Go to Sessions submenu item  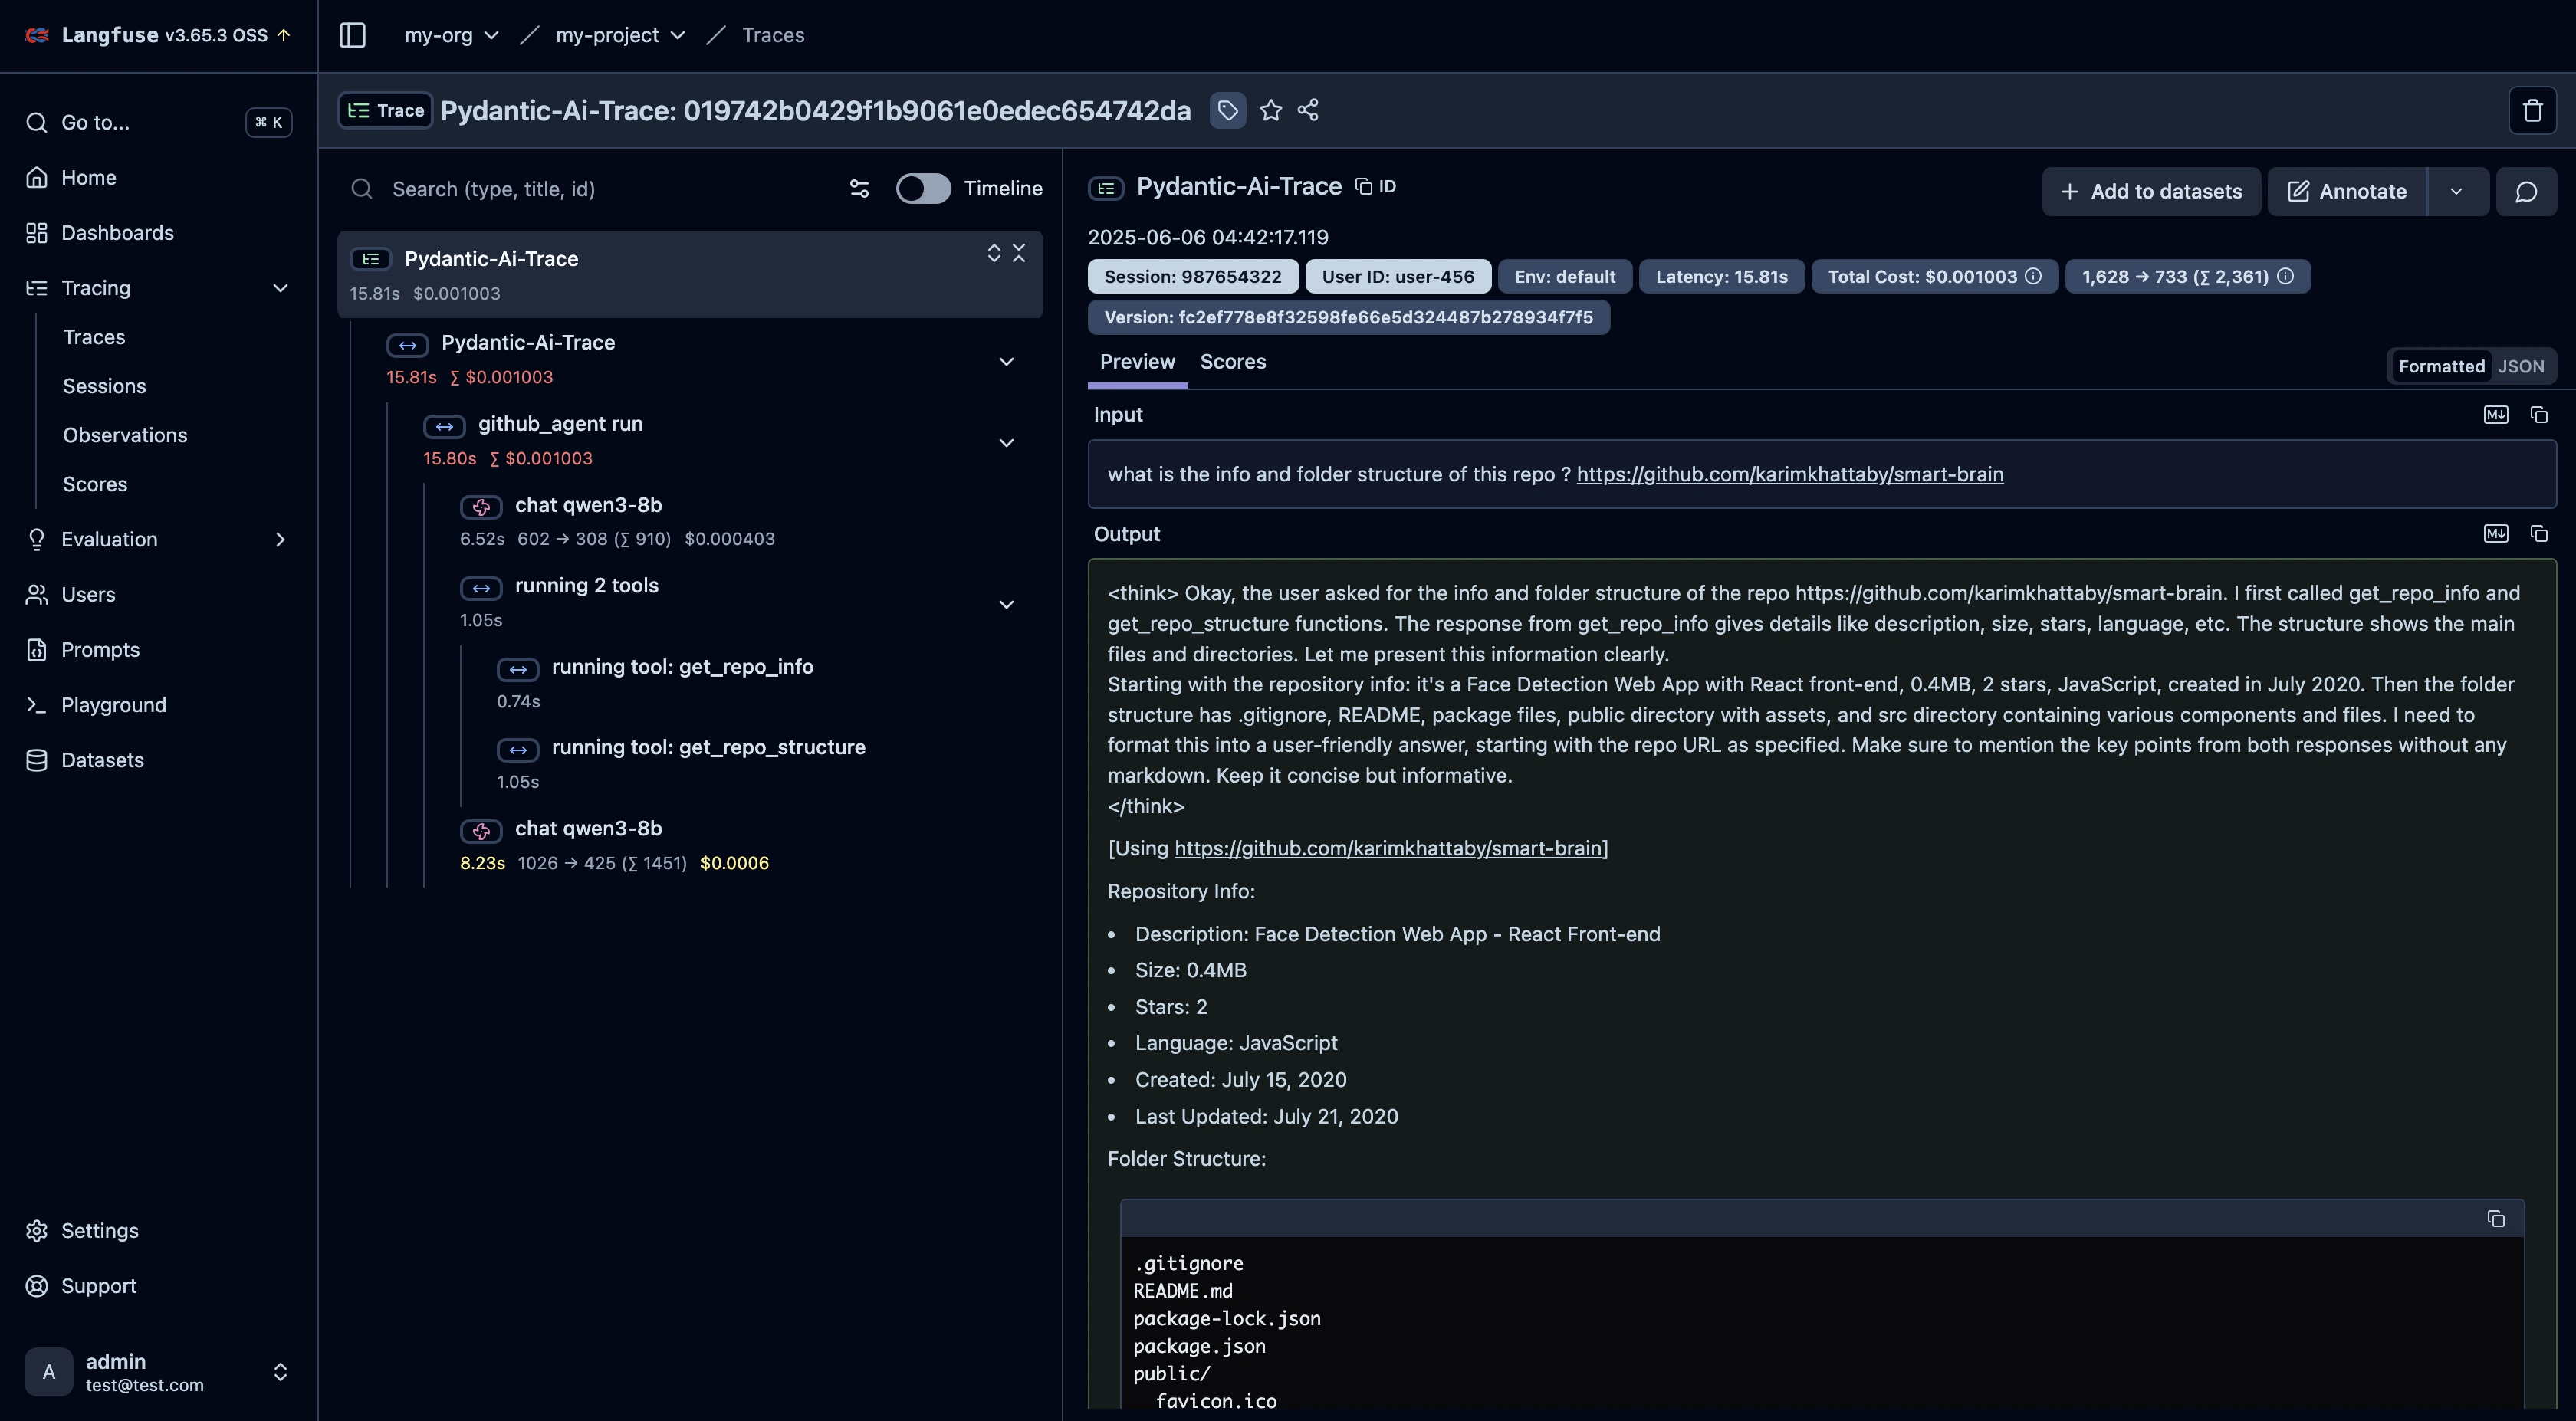pos(104,386)
